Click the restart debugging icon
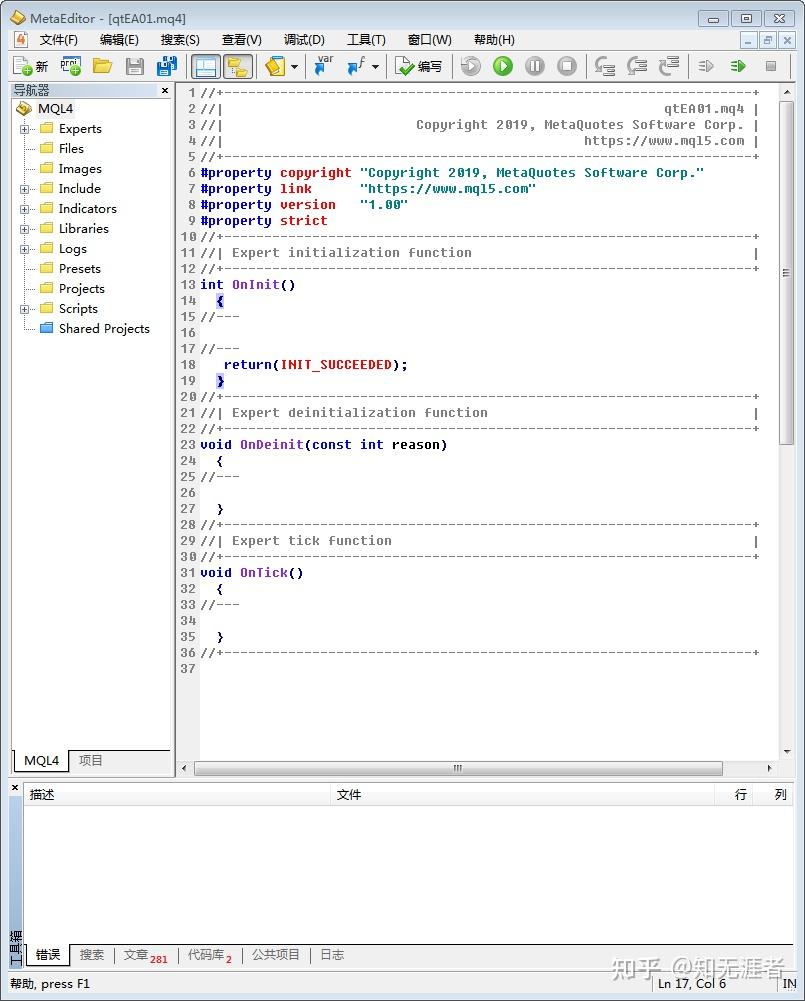 coord(470,66)
